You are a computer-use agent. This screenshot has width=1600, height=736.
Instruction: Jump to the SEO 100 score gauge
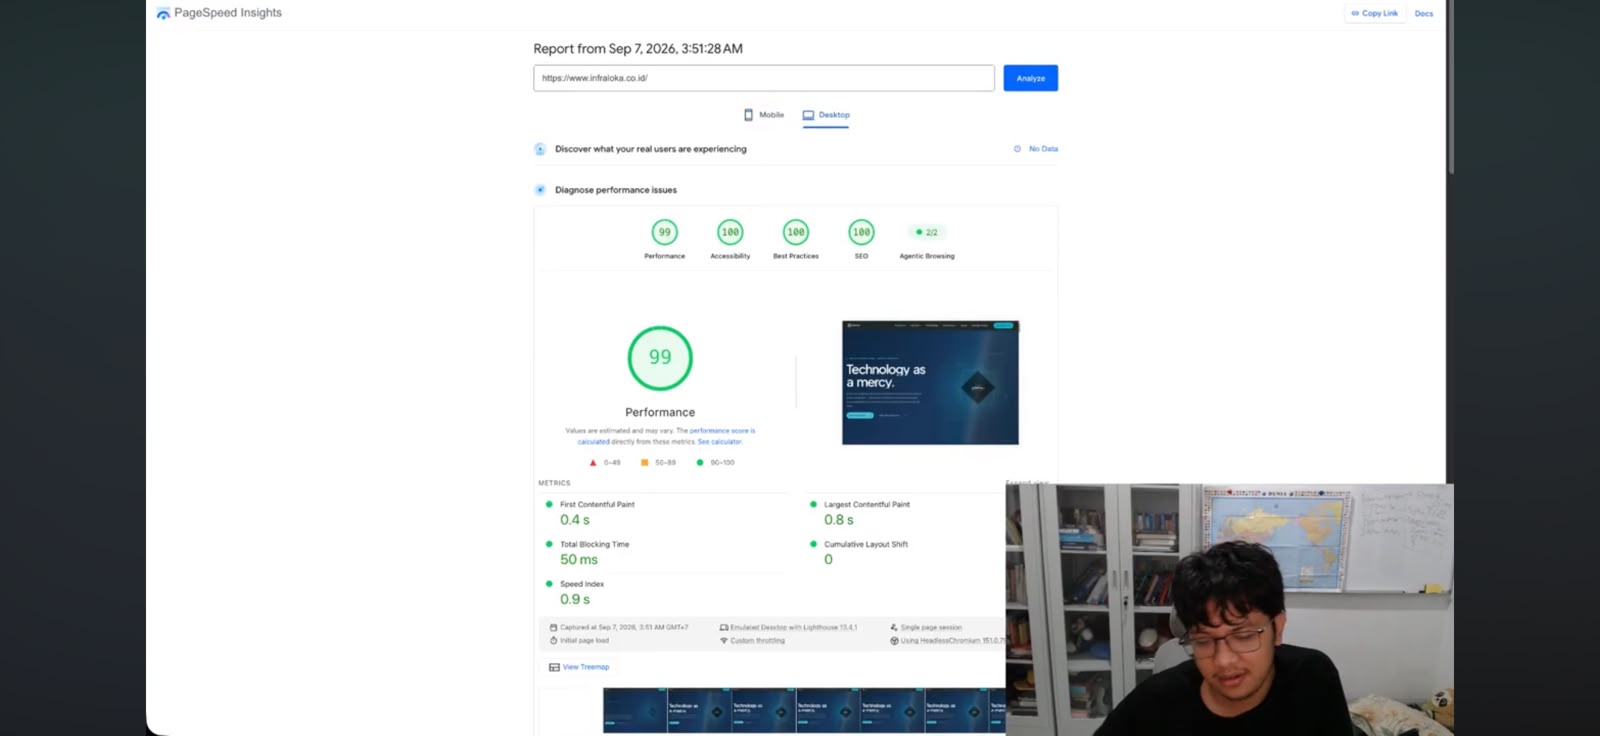coord(861,232)
